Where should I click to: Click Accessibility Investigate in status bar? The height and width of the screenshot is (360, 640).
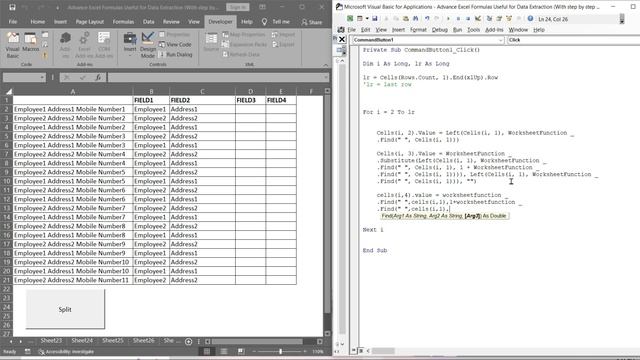66,351
